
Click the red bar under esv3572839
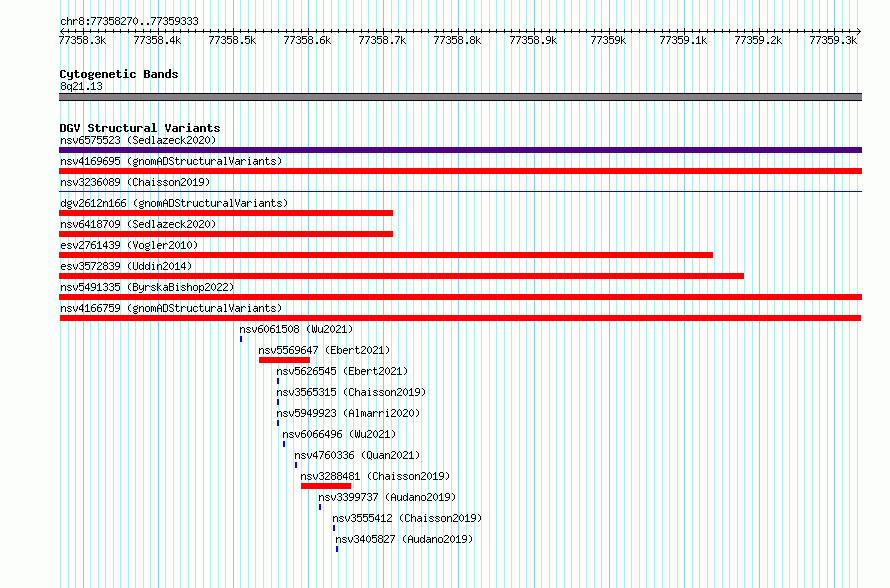401,276
